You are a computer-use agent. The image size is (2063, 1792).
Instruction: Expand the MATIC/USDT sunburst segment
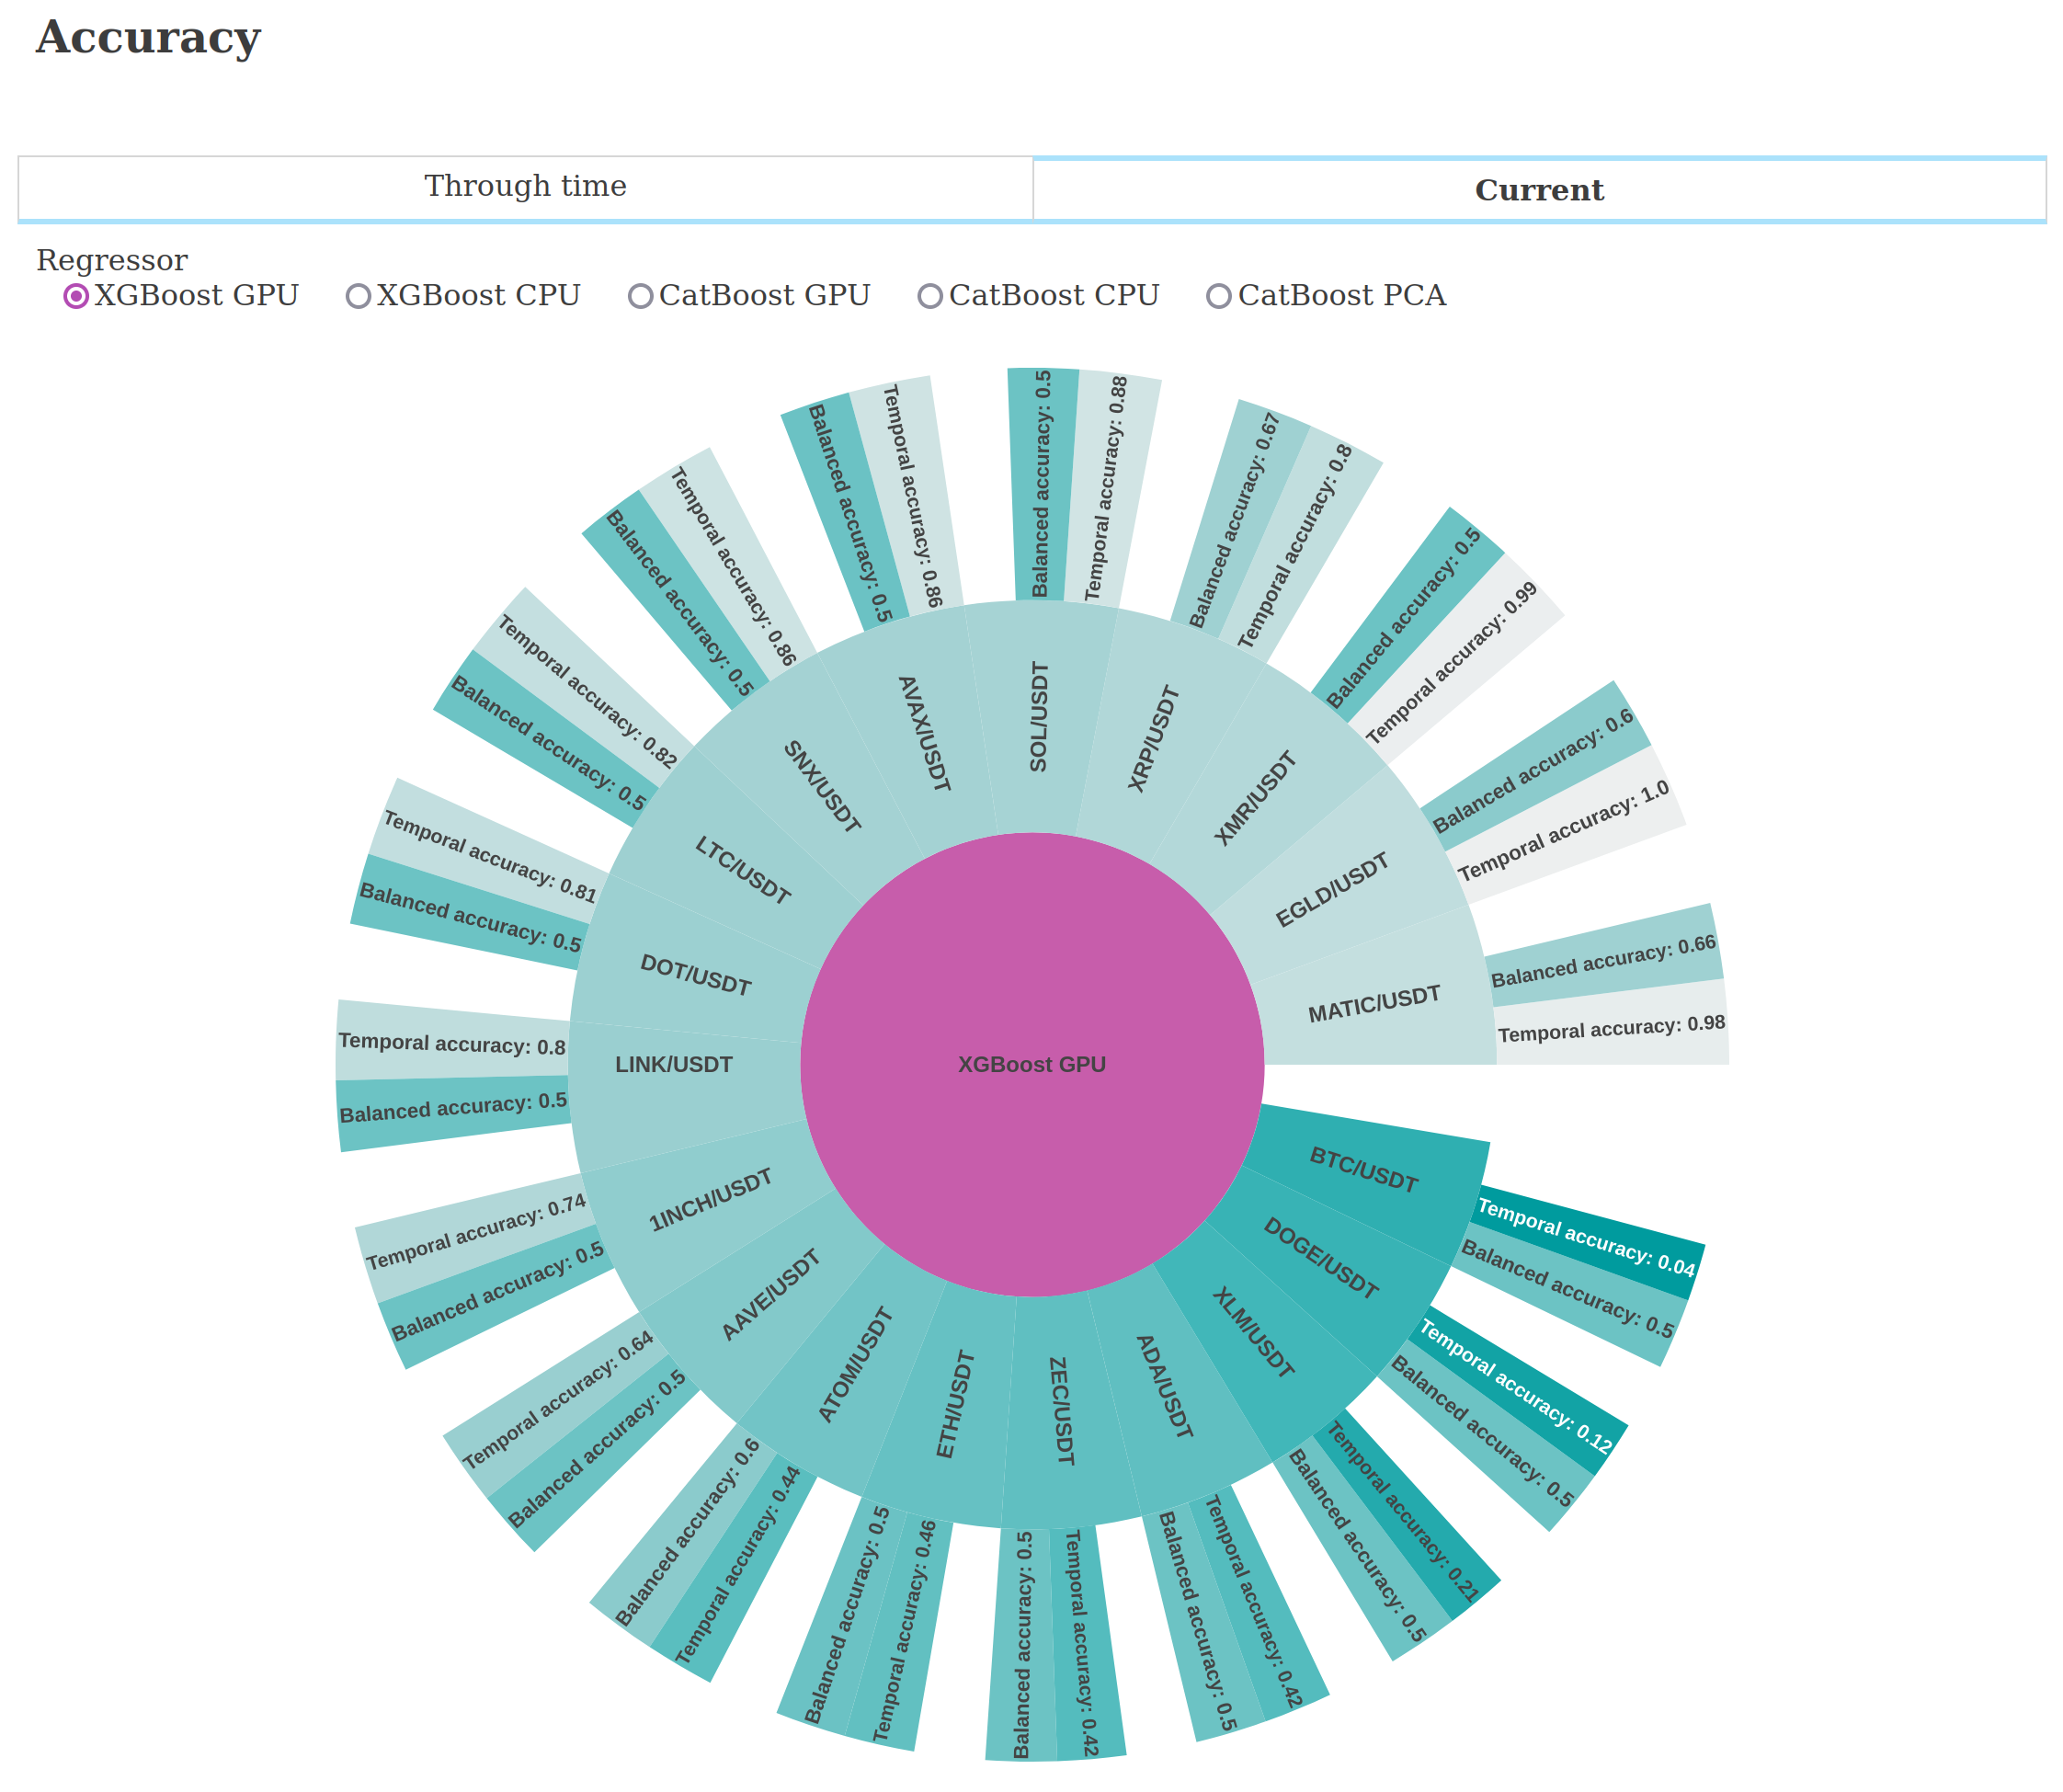(x=1375, y=1003)
